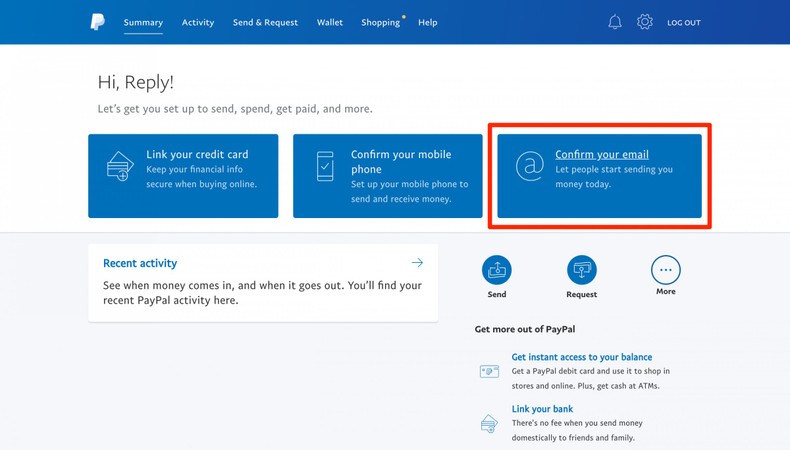This screenshot has width=790, height=450.
Task: Go to the Wallet tab
Action: pos(330,22)
